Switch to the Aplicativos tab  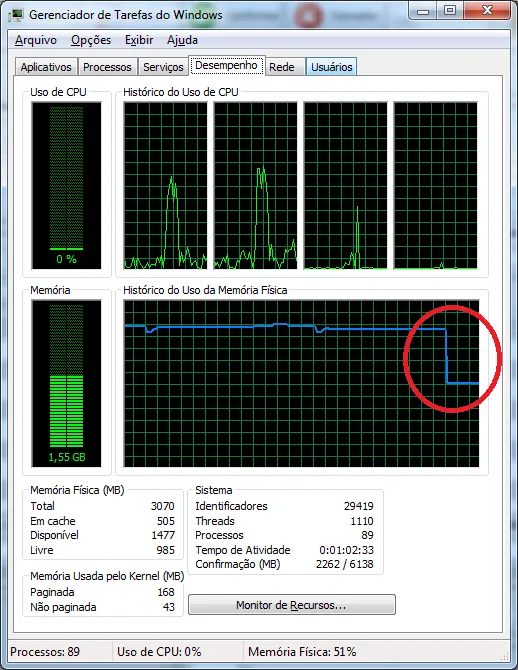tap(46, 67)
